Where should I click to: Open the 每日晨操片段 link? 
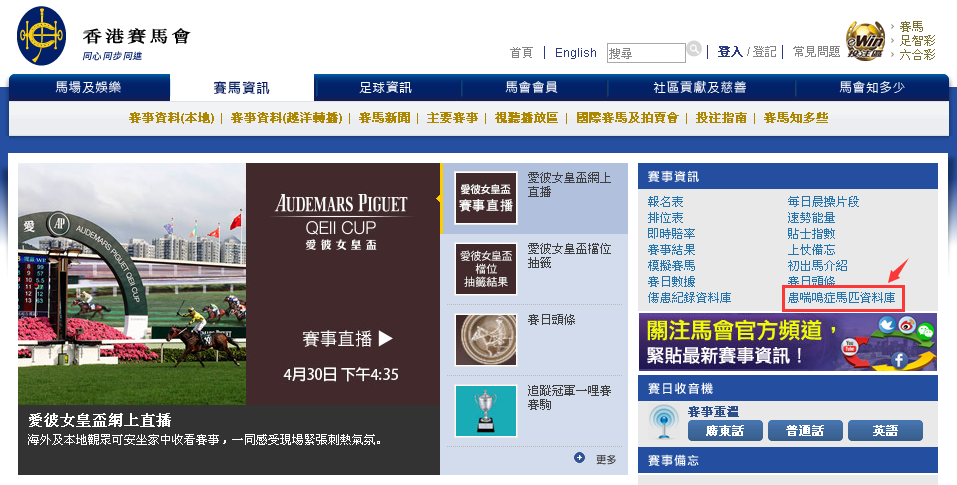[x=823, y=201]
